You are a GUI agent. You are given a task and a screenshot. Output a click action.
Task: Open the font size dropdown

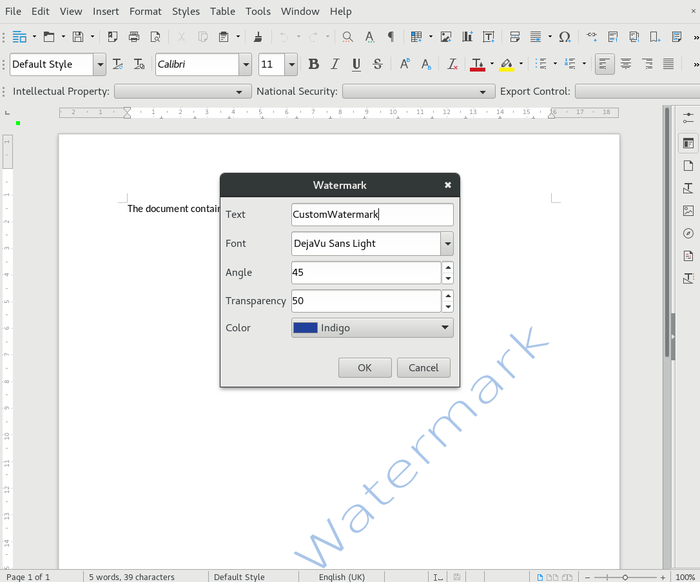291,64
